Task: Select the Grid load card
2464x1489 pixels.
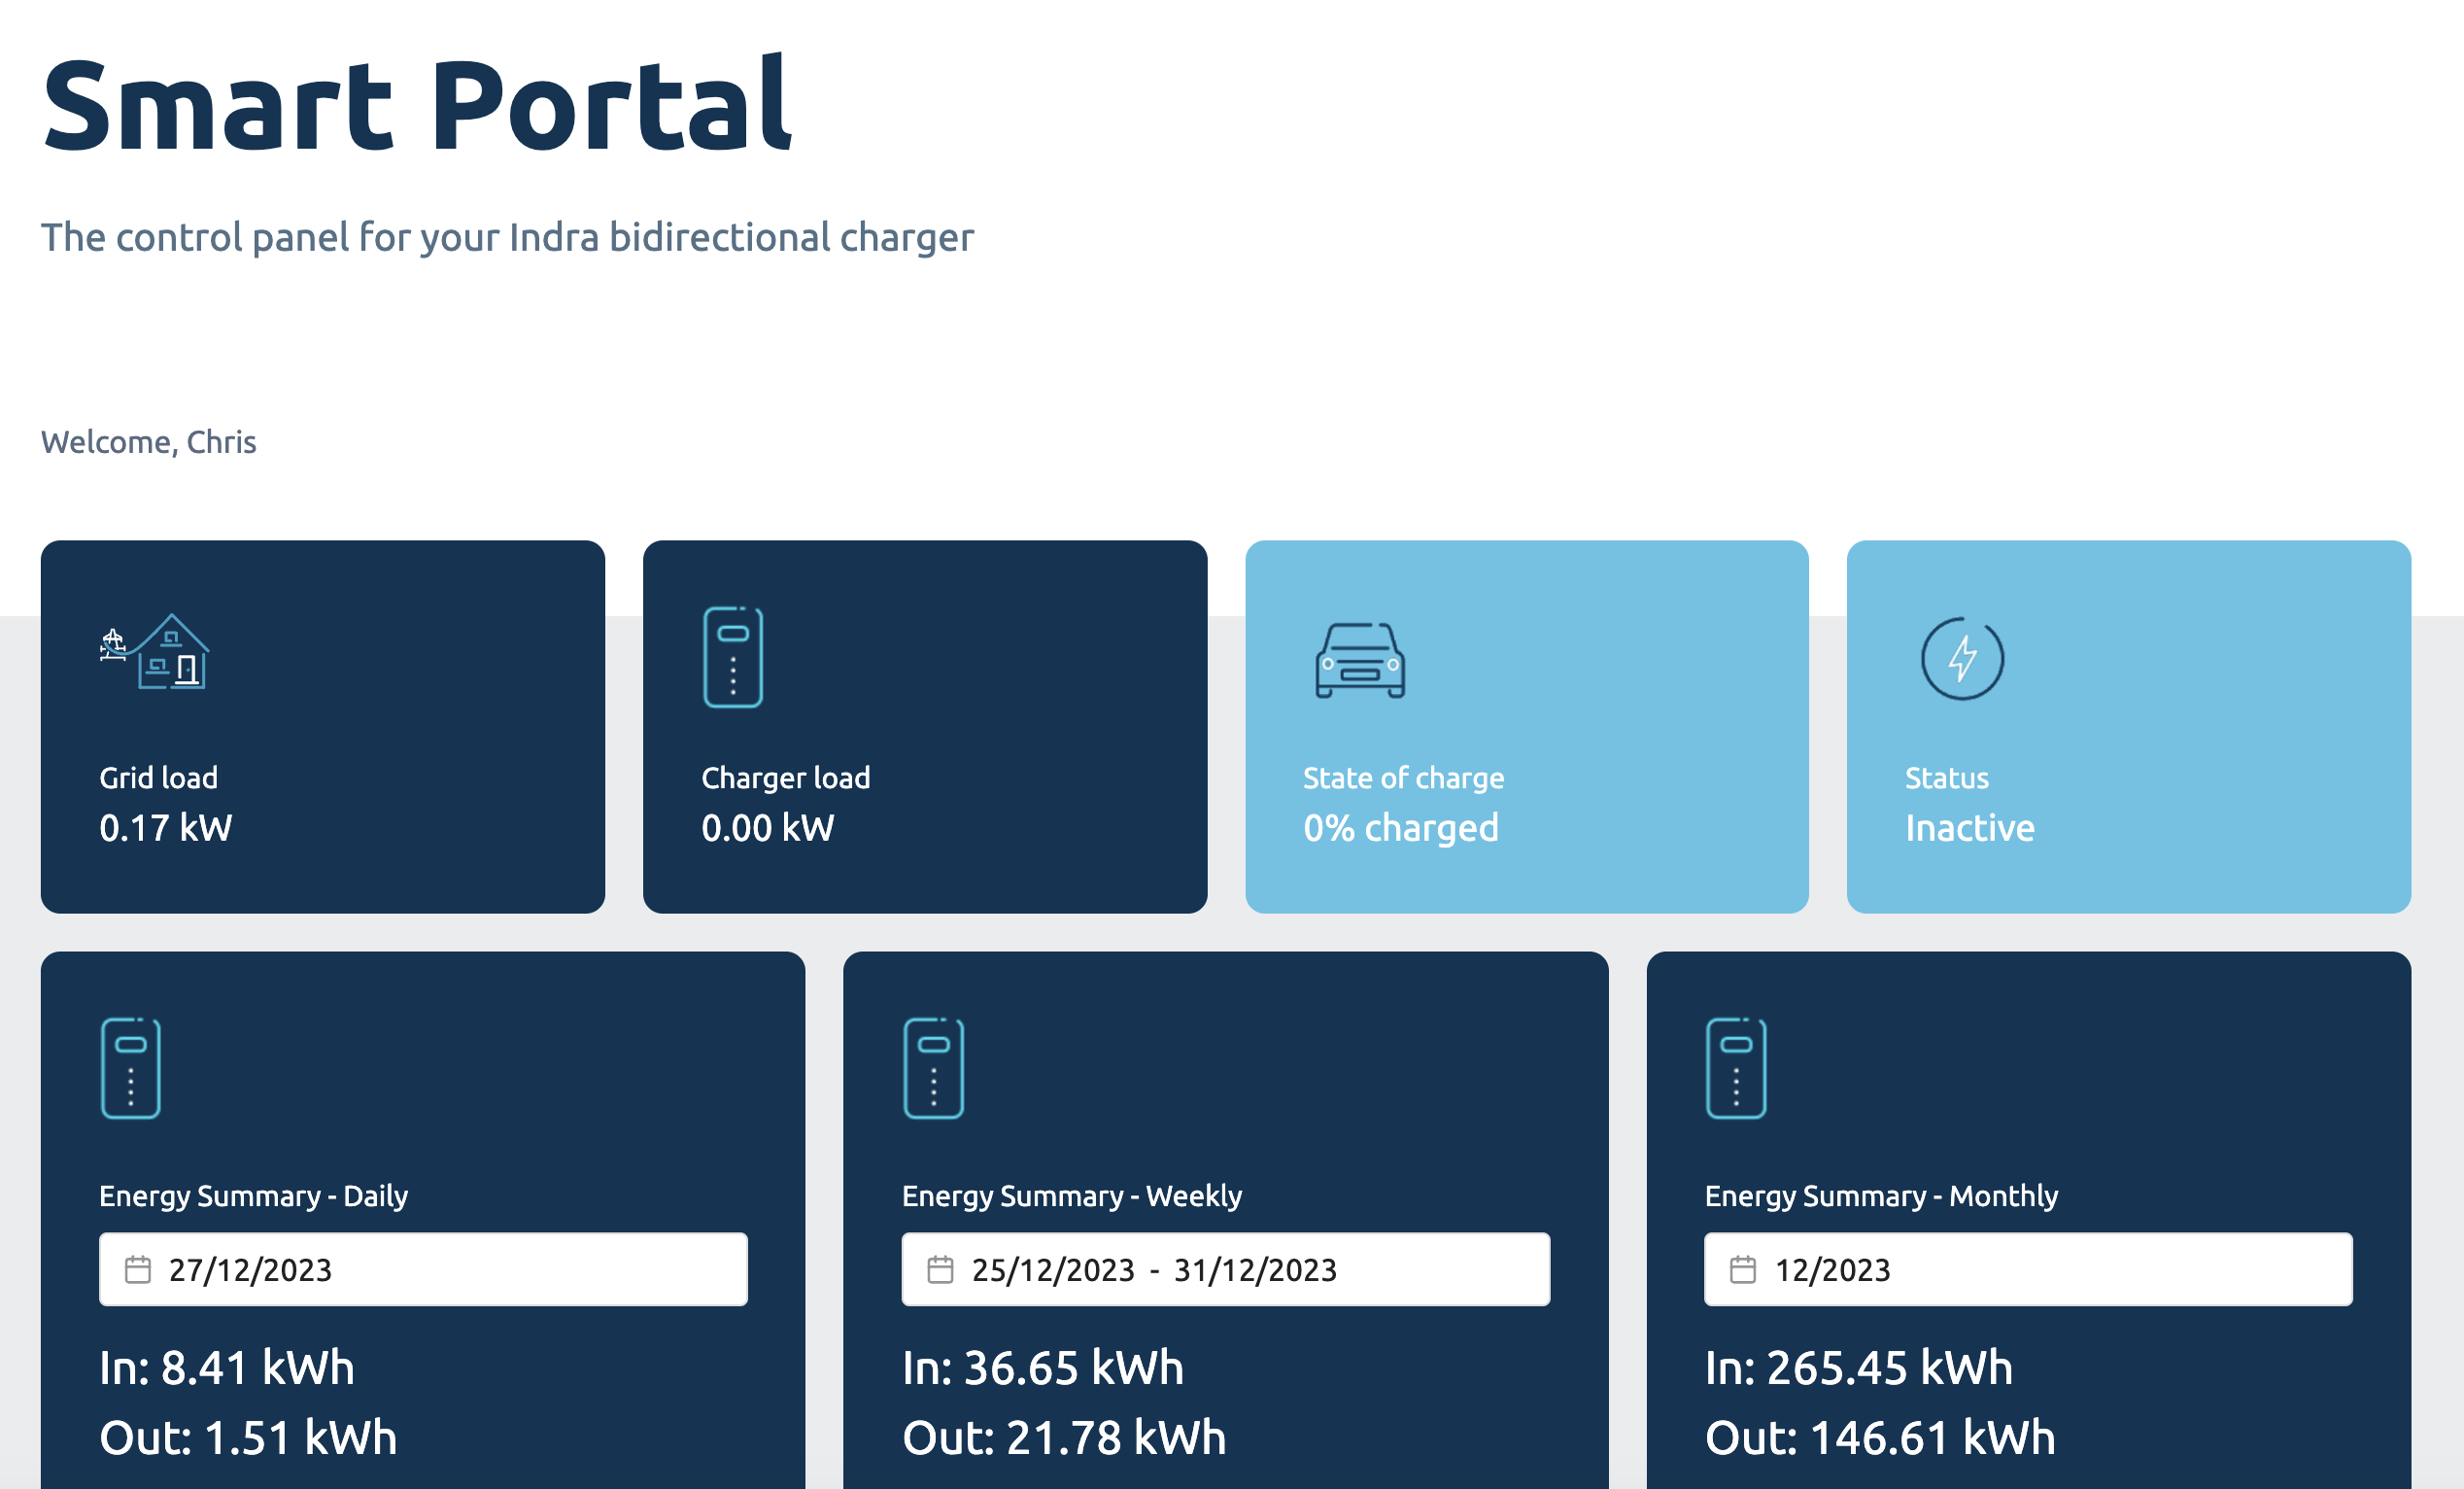Action: click(x=322, y=727)
